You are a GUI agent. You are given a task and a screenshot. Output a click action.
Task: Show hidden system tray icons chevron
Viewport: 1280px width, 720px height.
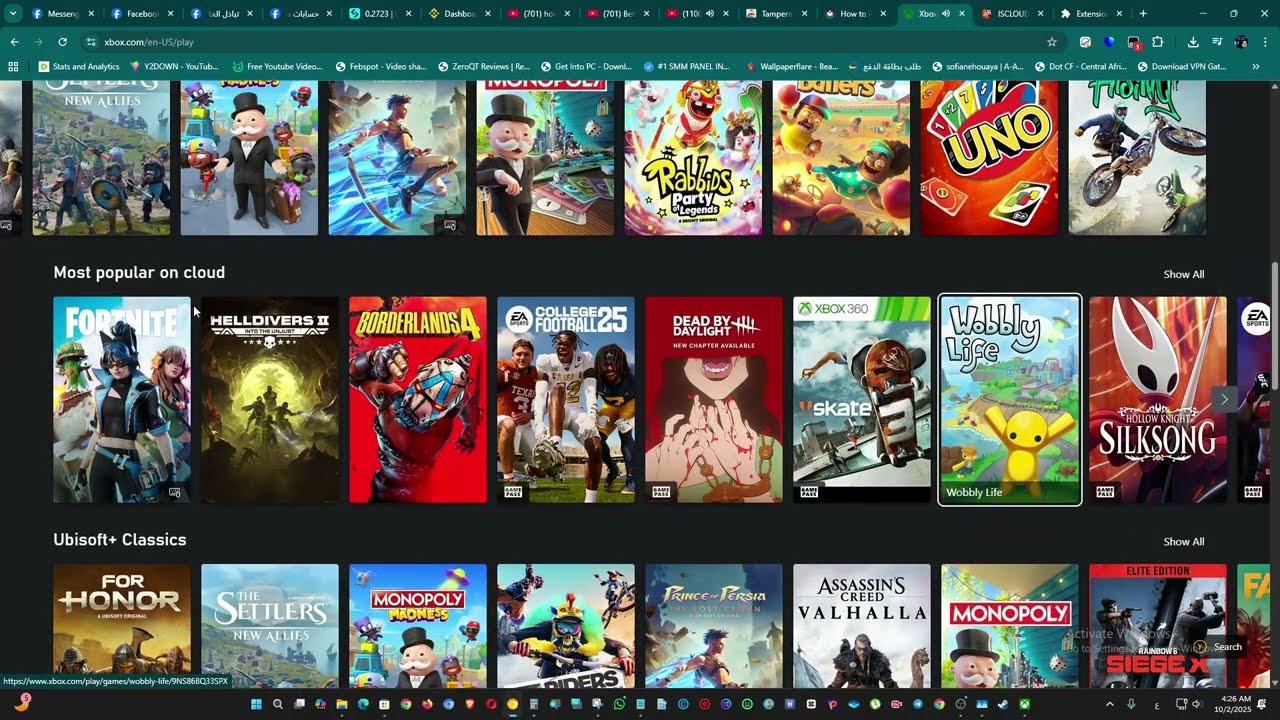pyautogui.click(x=1110, y=704)
